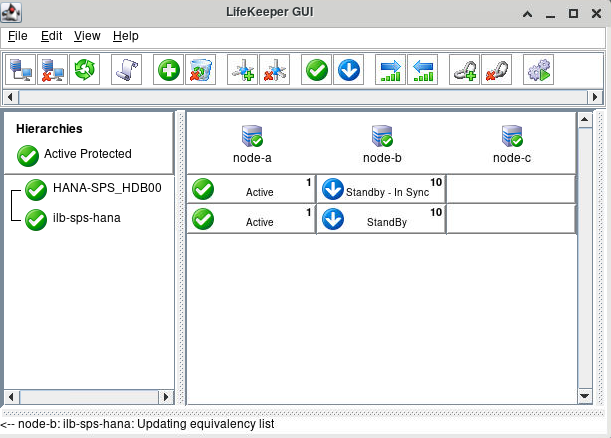Click status table vertical scrollbar down arrow

(x=585, y=396)
